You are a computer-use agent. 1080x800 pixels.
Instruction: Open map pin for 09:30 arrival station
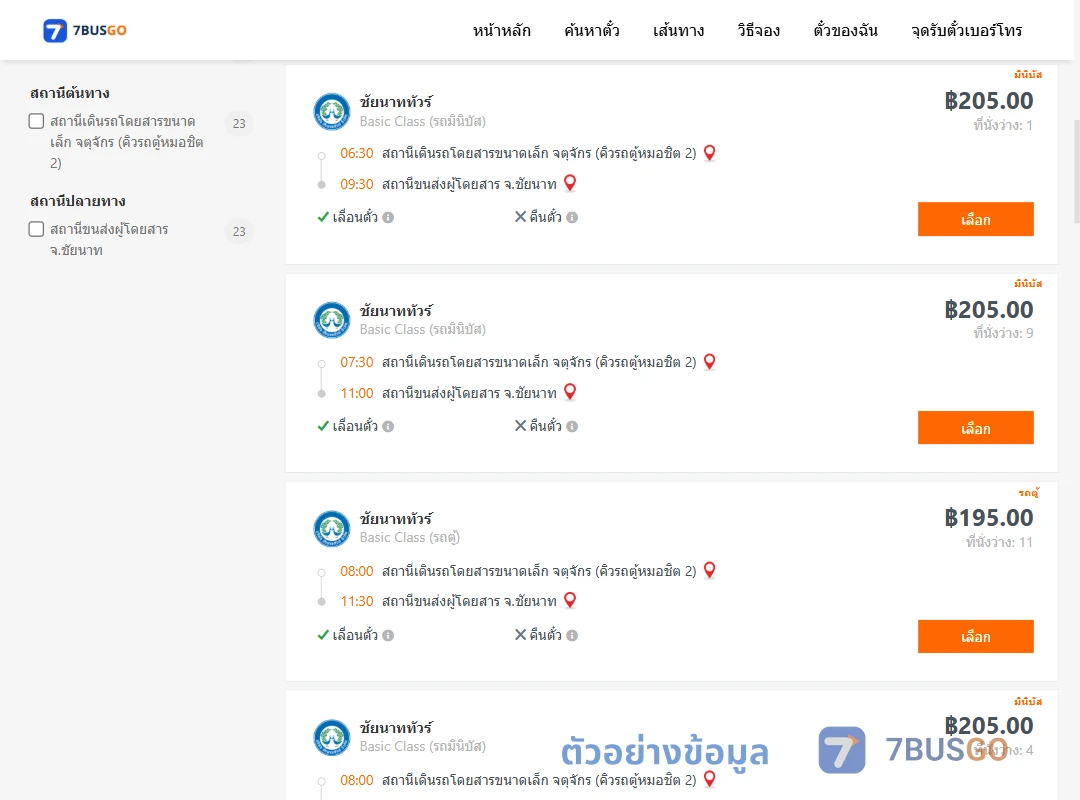point(570,183)
